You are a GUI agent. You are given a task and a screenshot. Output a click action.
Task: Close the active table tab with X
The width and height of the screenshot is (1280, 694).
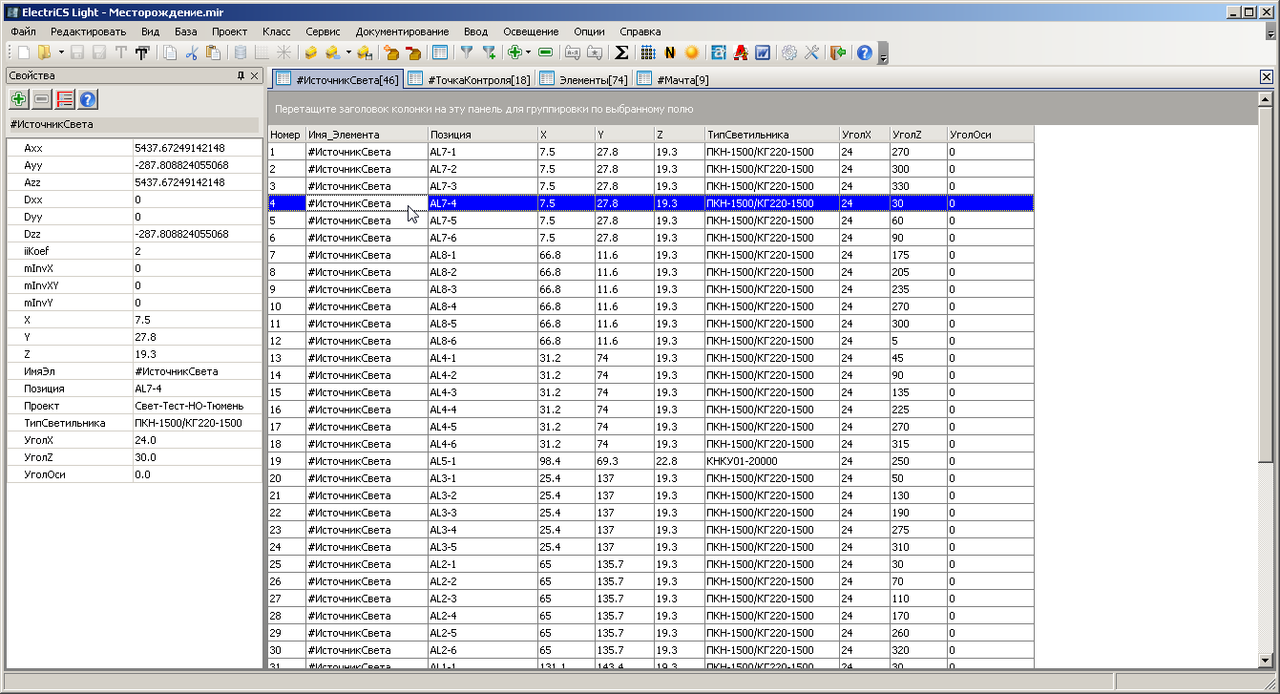[1266, 78]
